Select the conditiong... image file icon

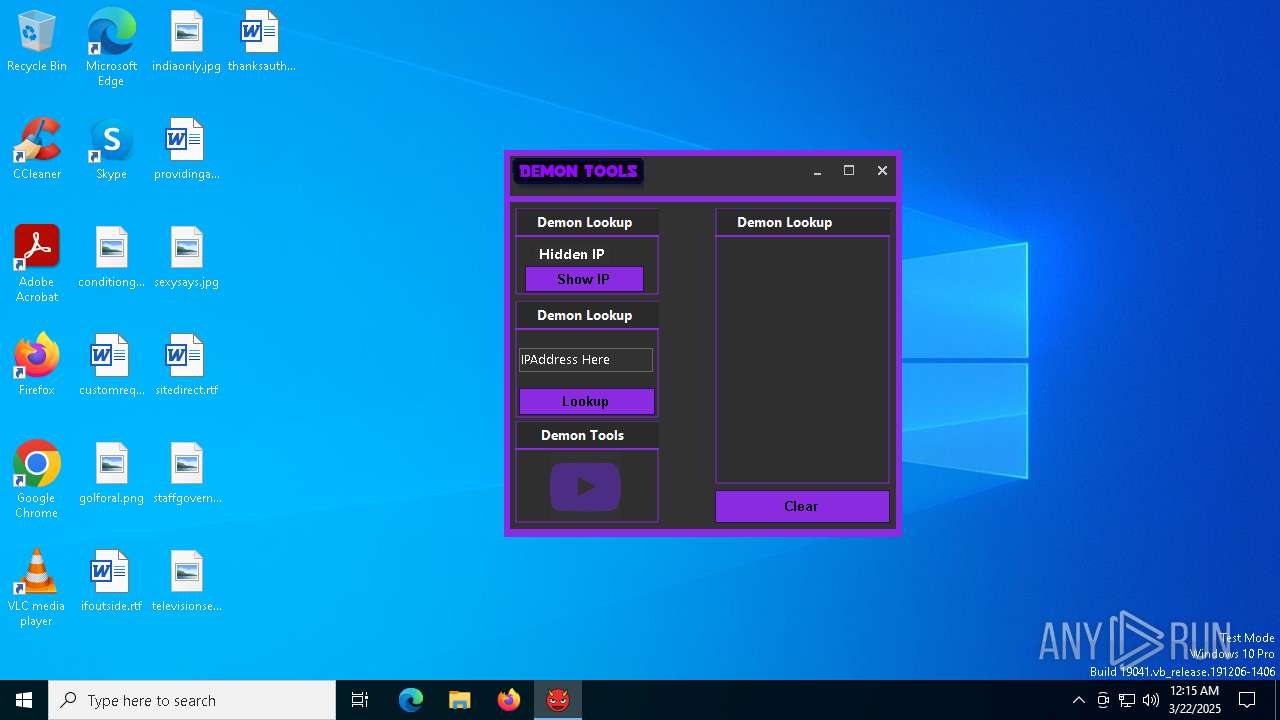click(x=111, y=258)
